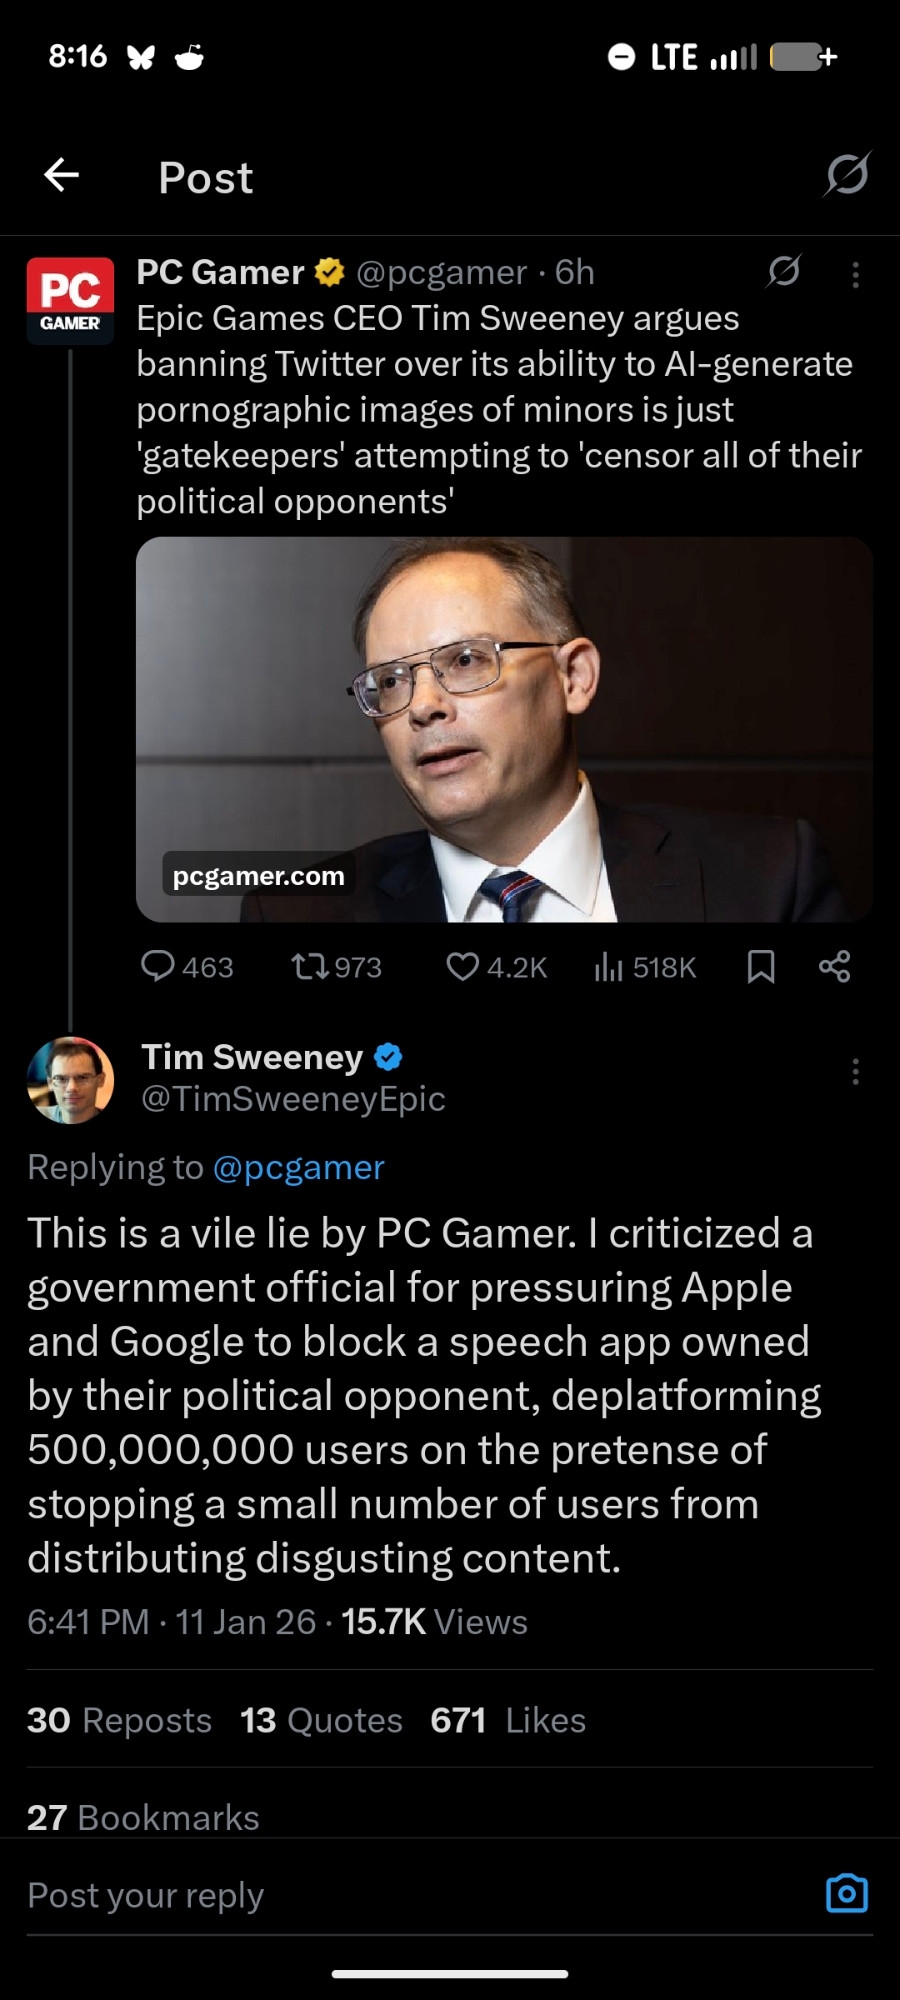View the 13 Quotes list

pos(321,1720)
